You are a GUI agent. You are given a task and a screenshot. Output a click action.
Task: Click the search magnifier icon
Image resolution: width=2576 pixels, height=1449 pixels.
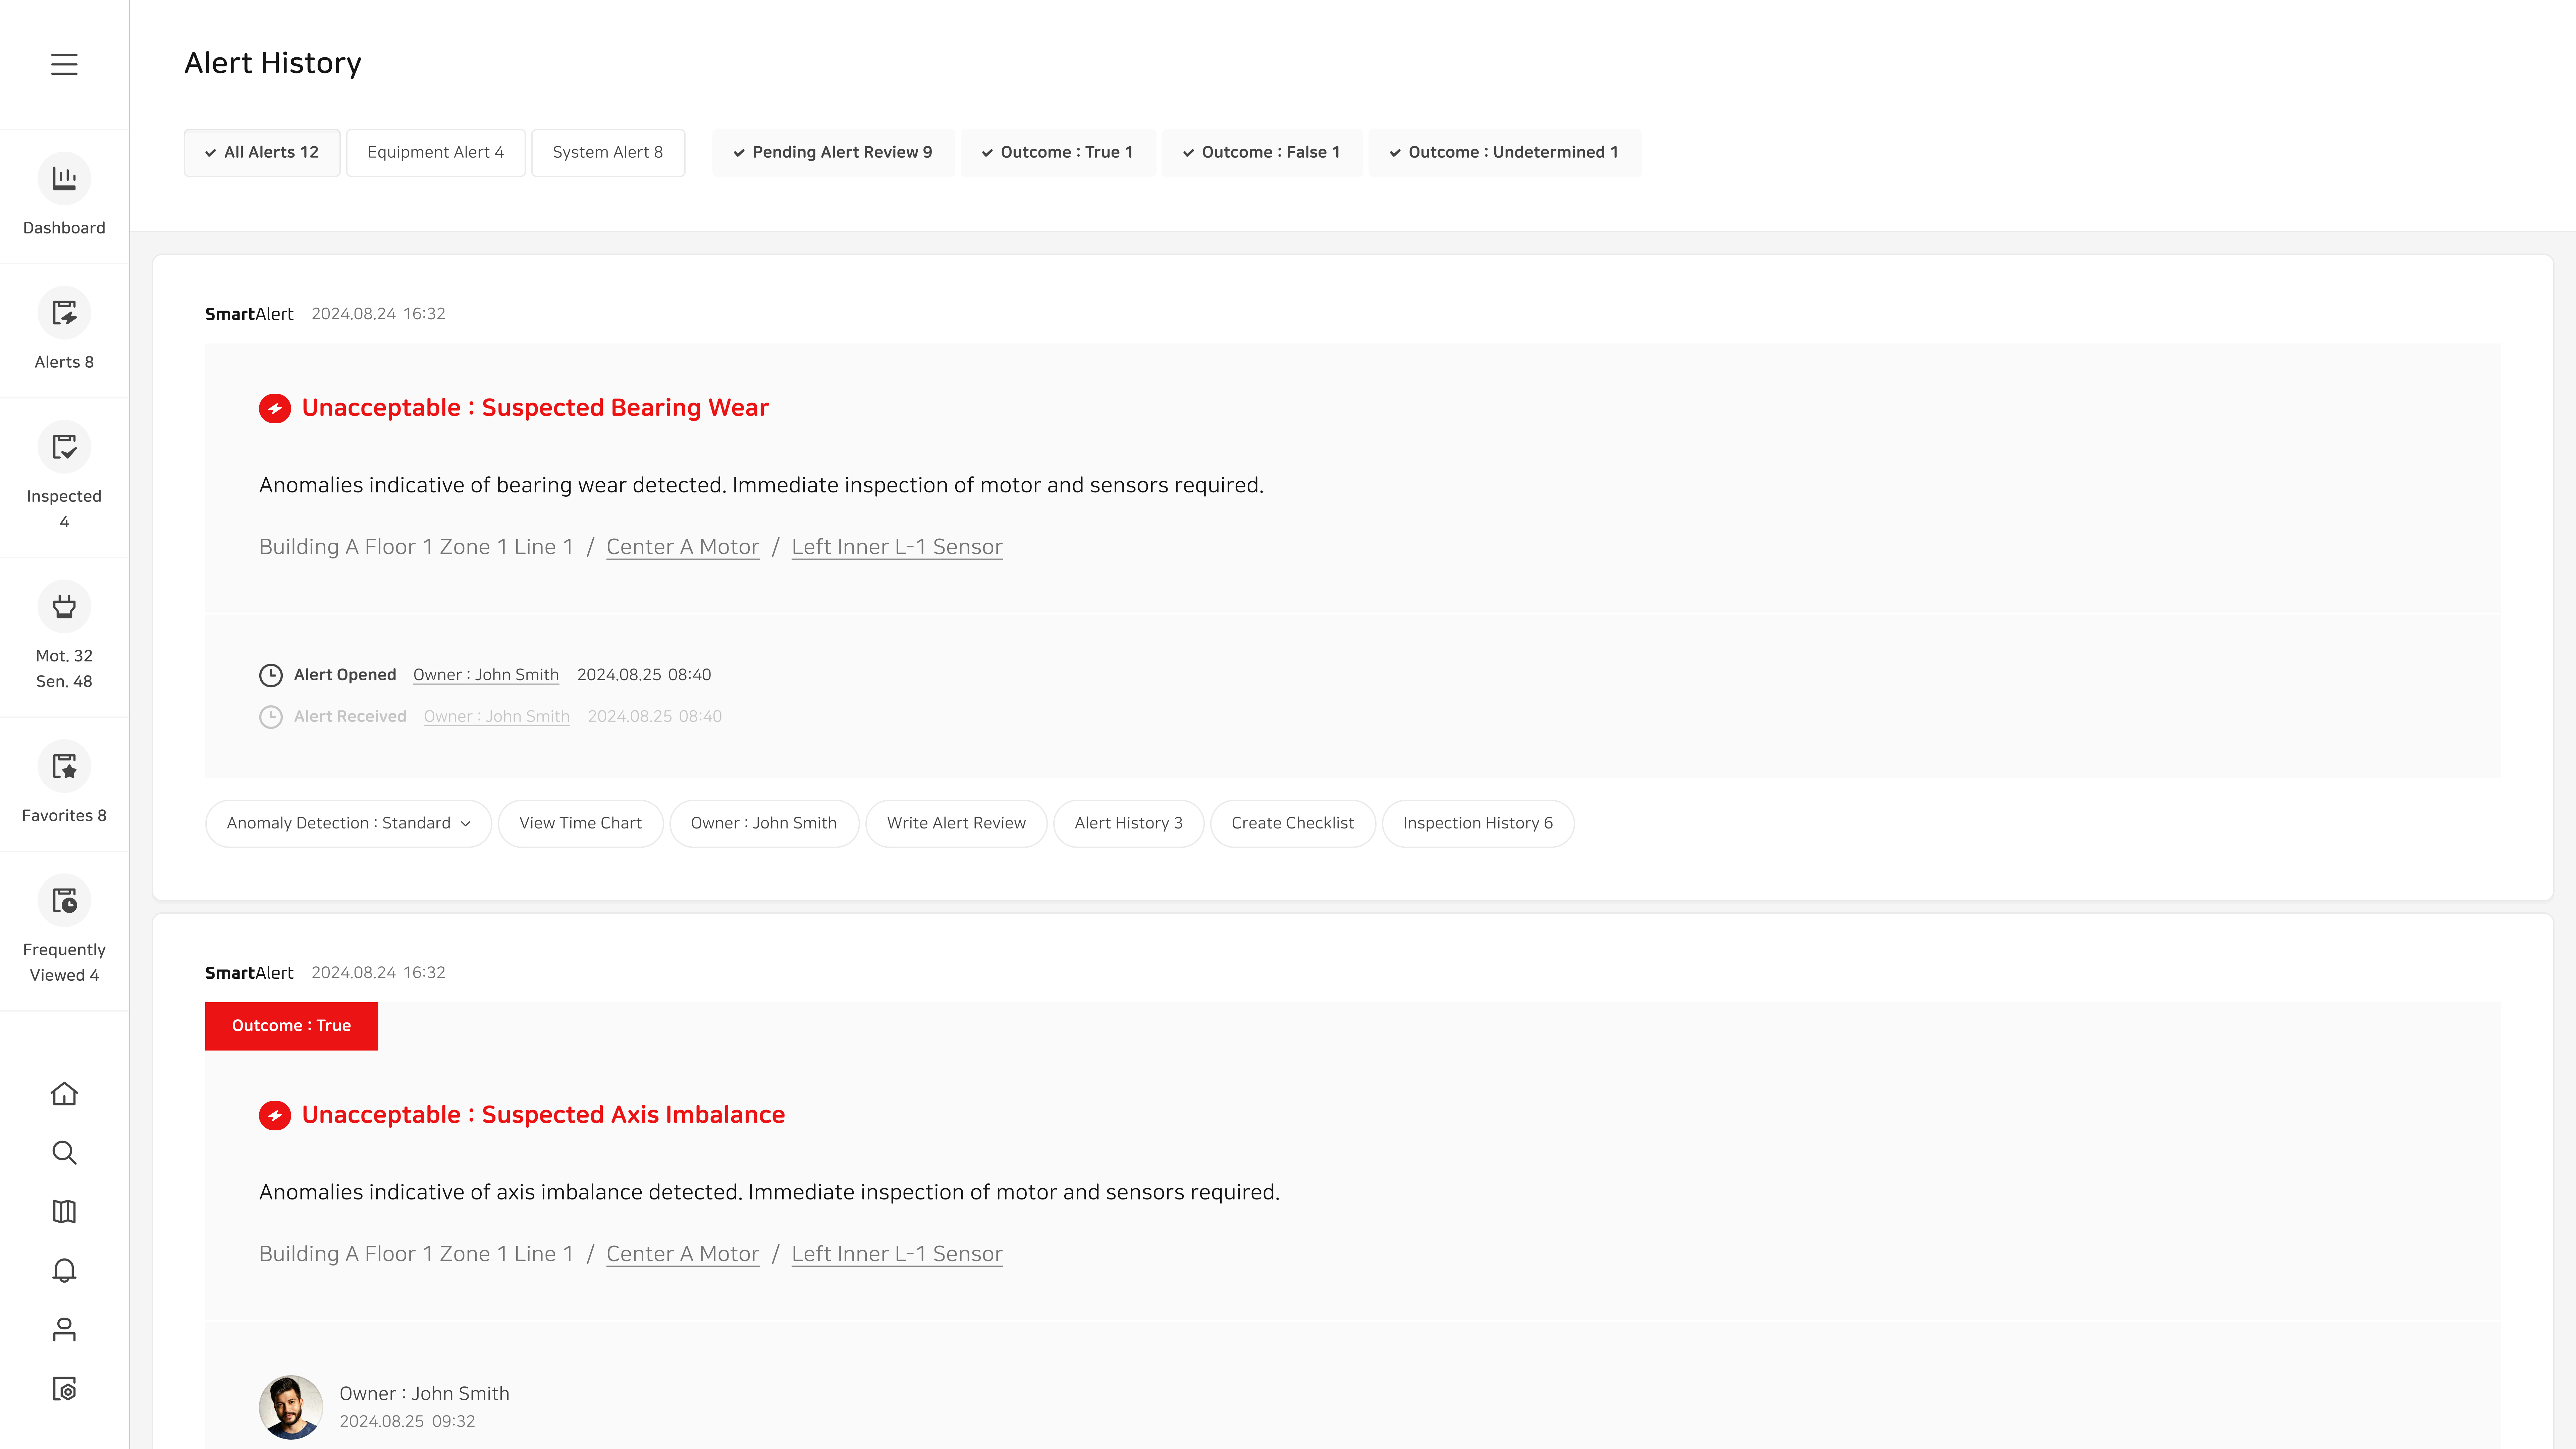(64, 1152)
